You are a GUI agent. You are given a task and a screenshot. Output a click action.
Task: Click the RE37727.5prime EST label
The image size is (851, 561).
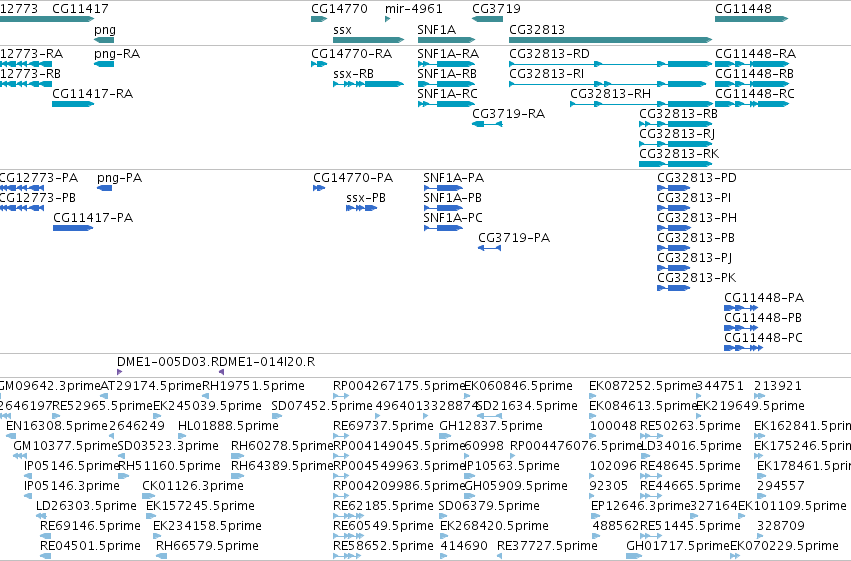tap(547, 545)
